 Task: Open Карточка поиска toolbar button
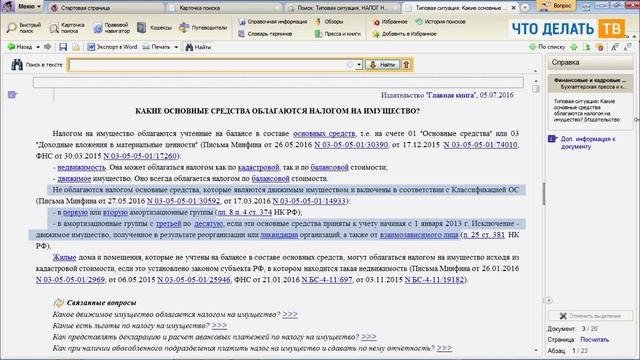67,28
